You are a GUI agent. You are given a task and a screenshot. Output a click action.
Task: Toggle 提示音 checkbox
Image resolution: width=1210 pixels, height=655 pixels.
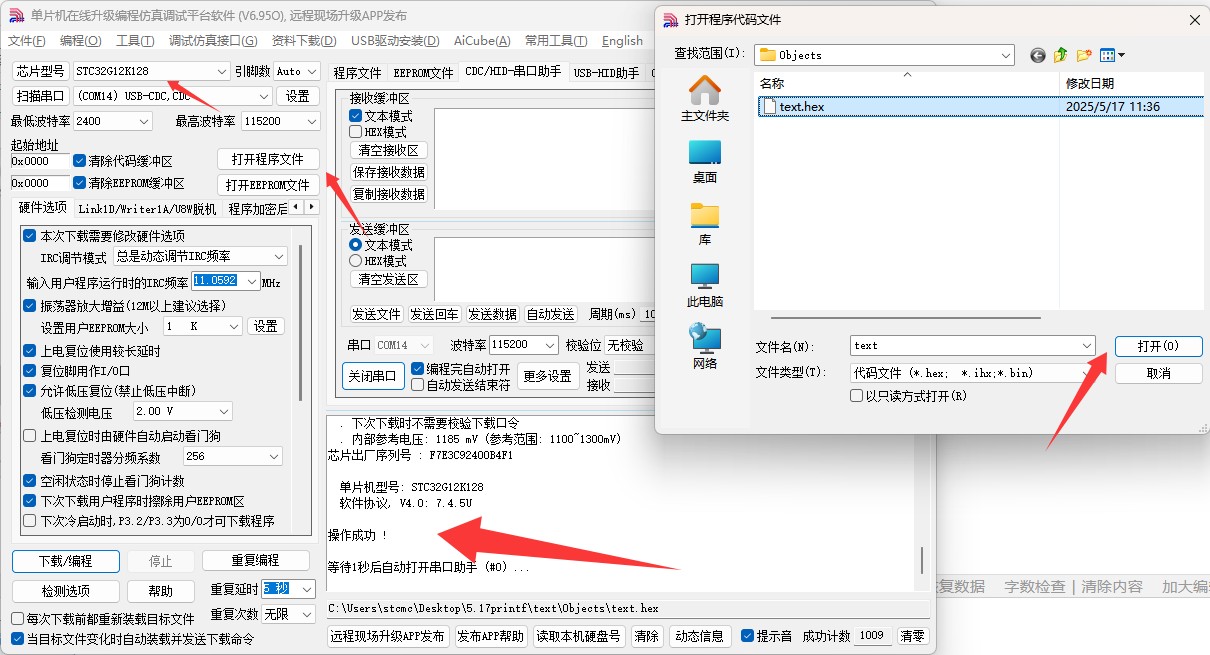click(747, 636)
